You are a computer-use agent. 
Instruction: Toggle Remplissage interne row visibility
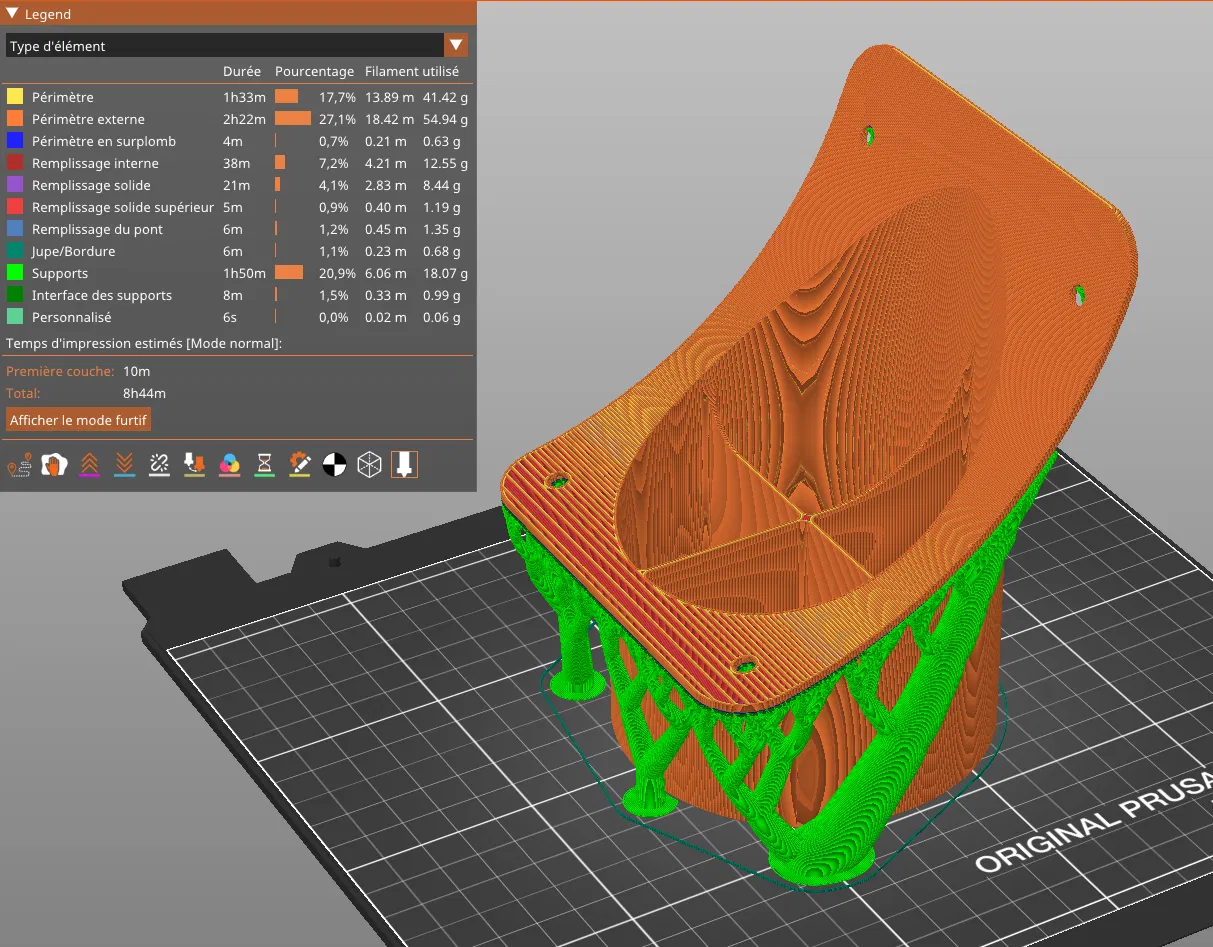(x=237, y=163)
